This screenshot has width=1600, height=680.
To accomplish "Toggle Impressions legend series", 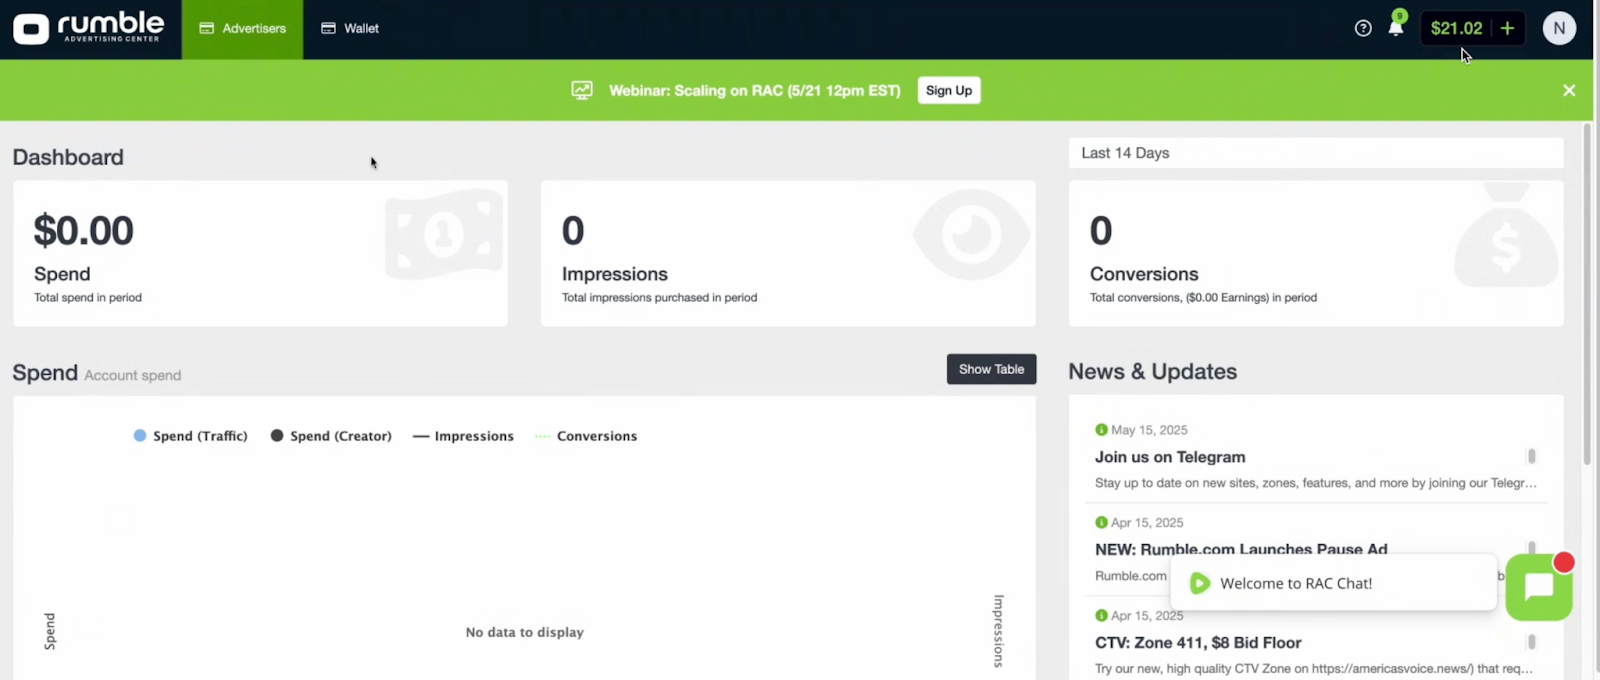I will tap(463, 436).
